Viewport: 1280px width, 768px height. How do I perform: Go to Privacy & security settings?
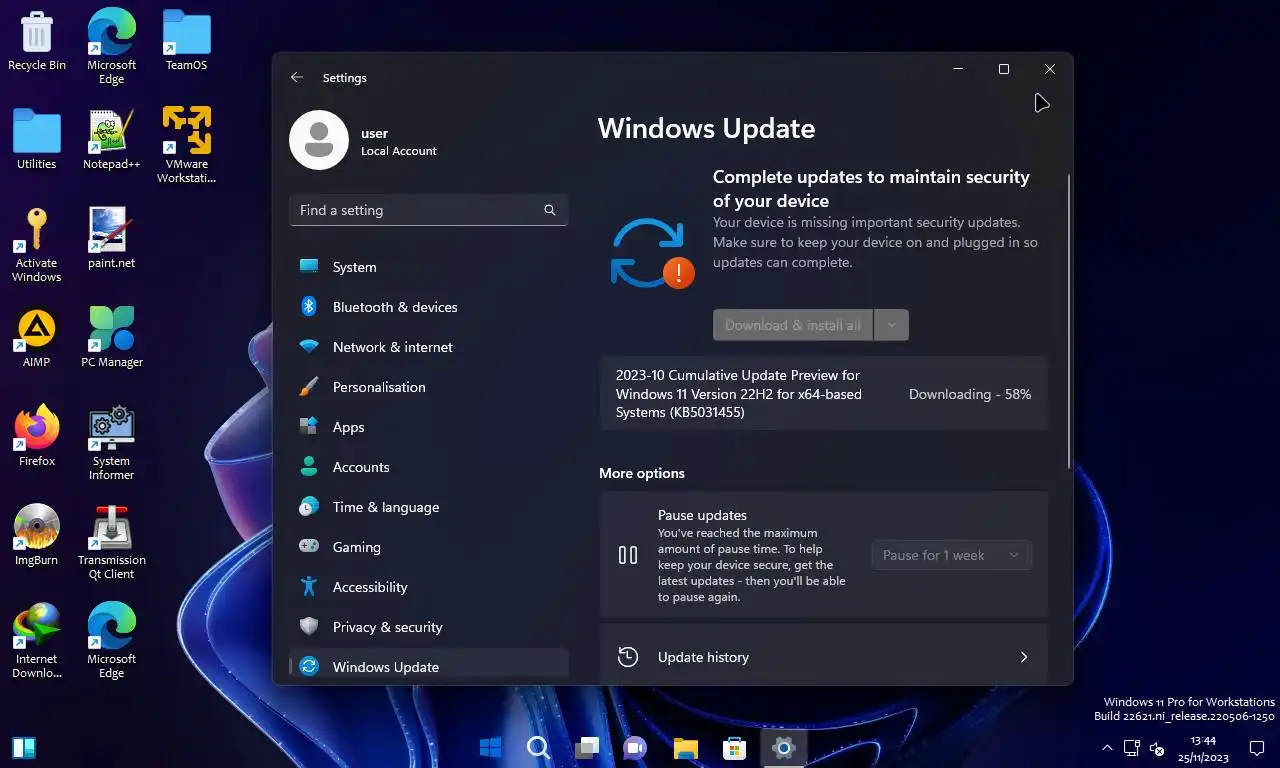[x=429, y=627]
